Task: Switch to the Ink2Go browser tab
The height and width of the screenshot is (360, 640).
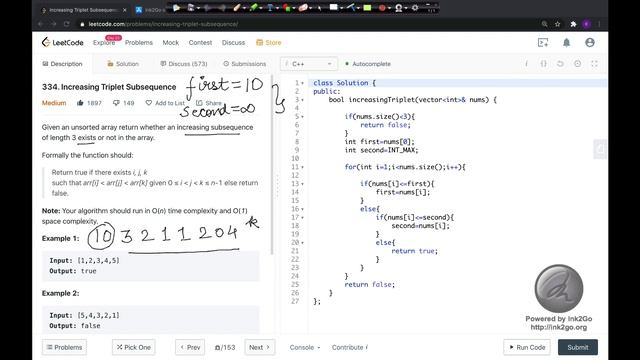Action: pos(150,10)
